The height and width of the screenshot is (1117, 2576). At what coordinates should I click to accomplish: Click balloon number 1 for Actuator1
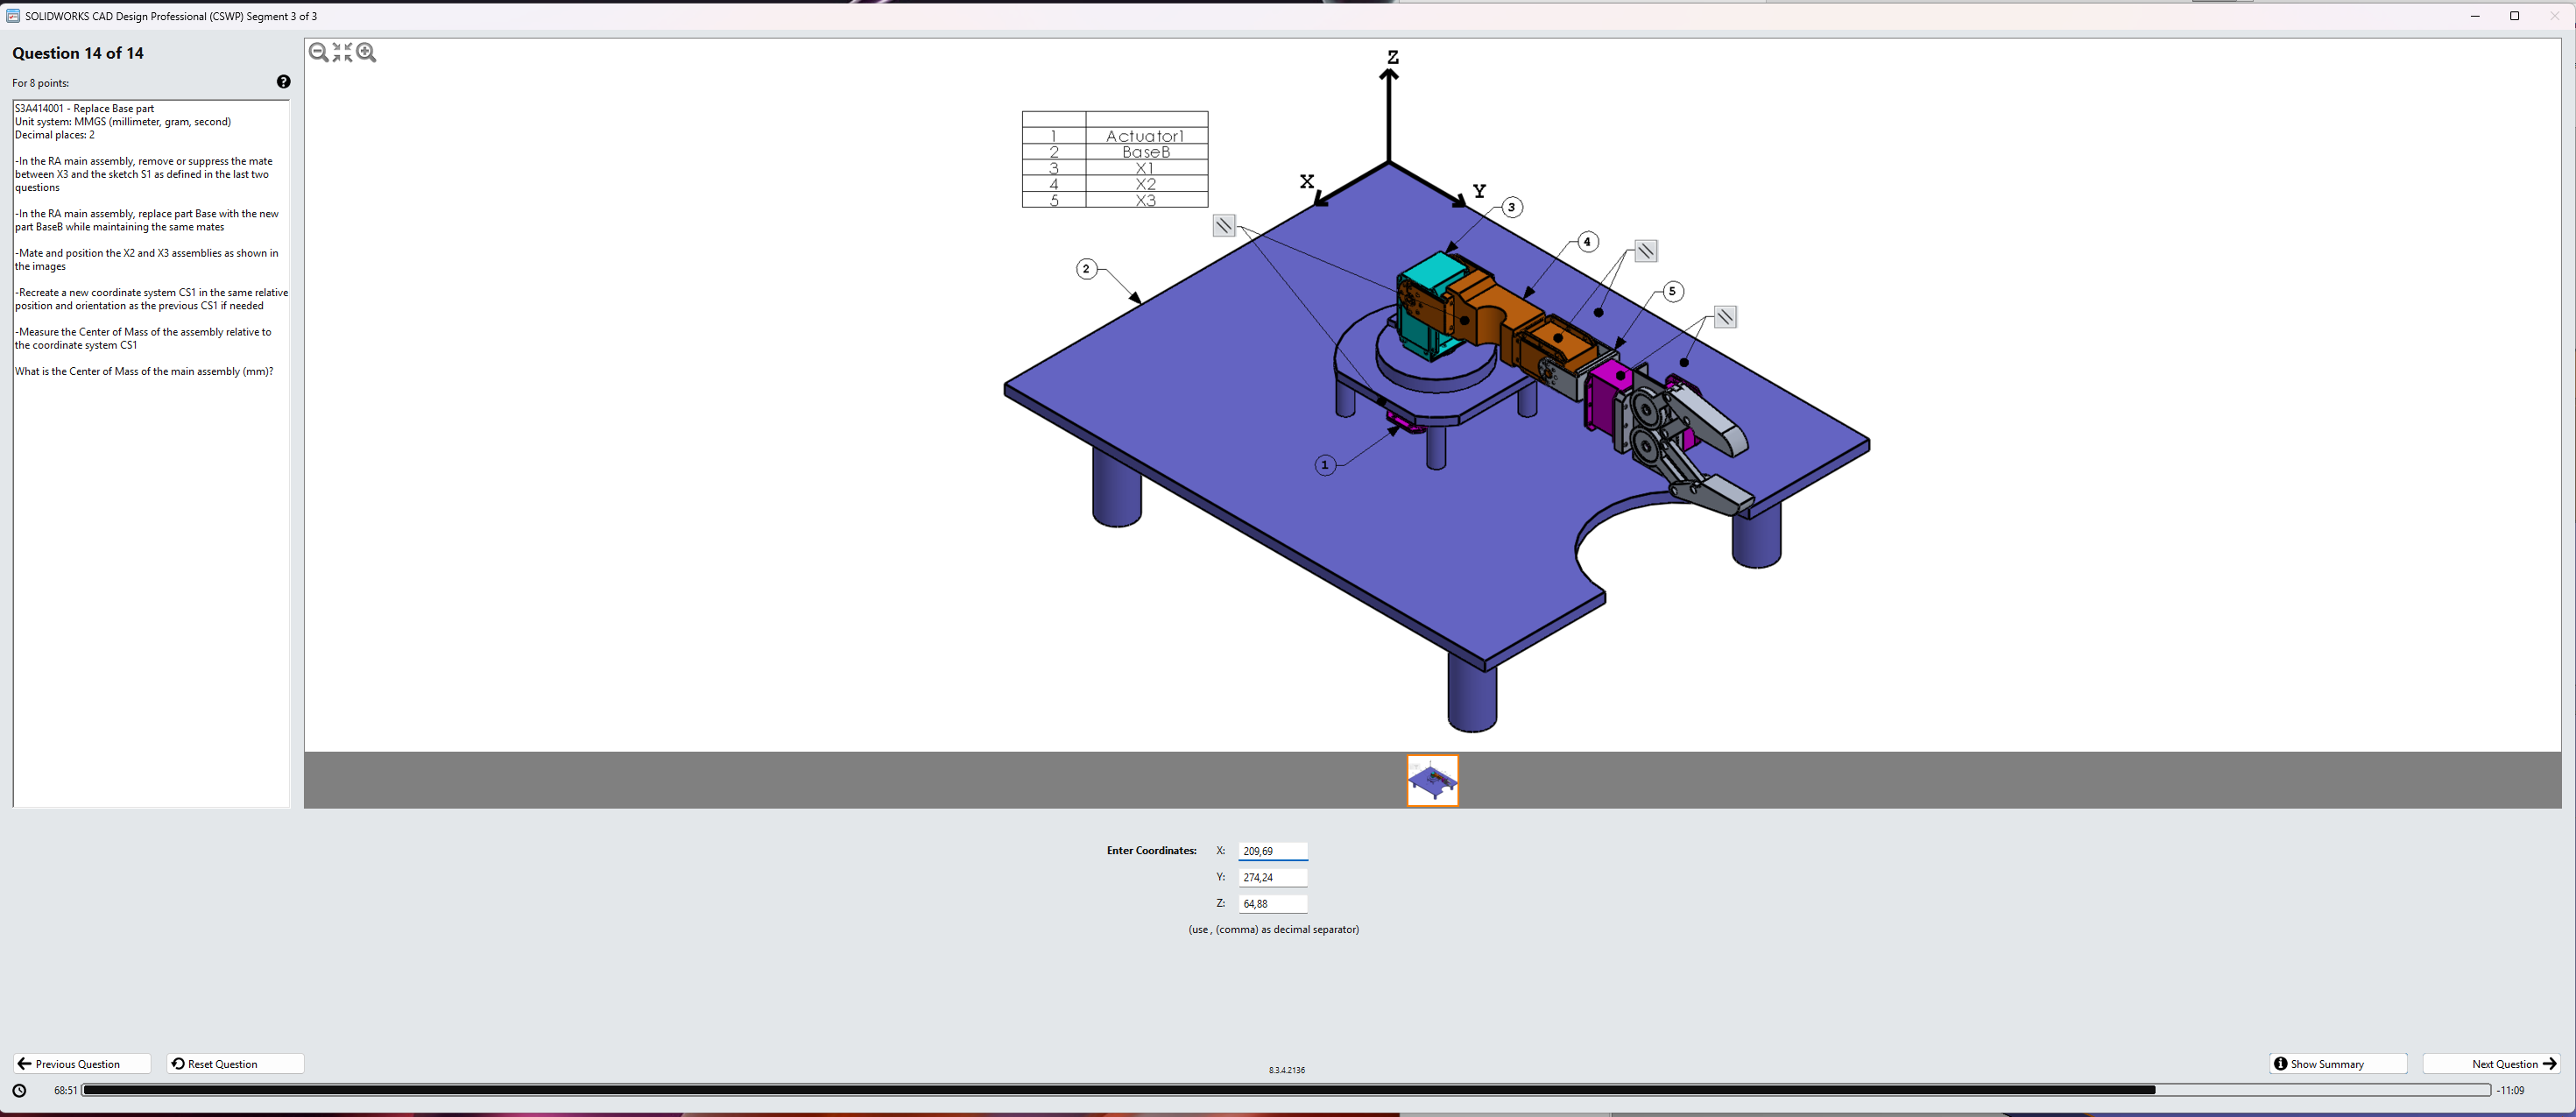click(x=1324, y=465)
